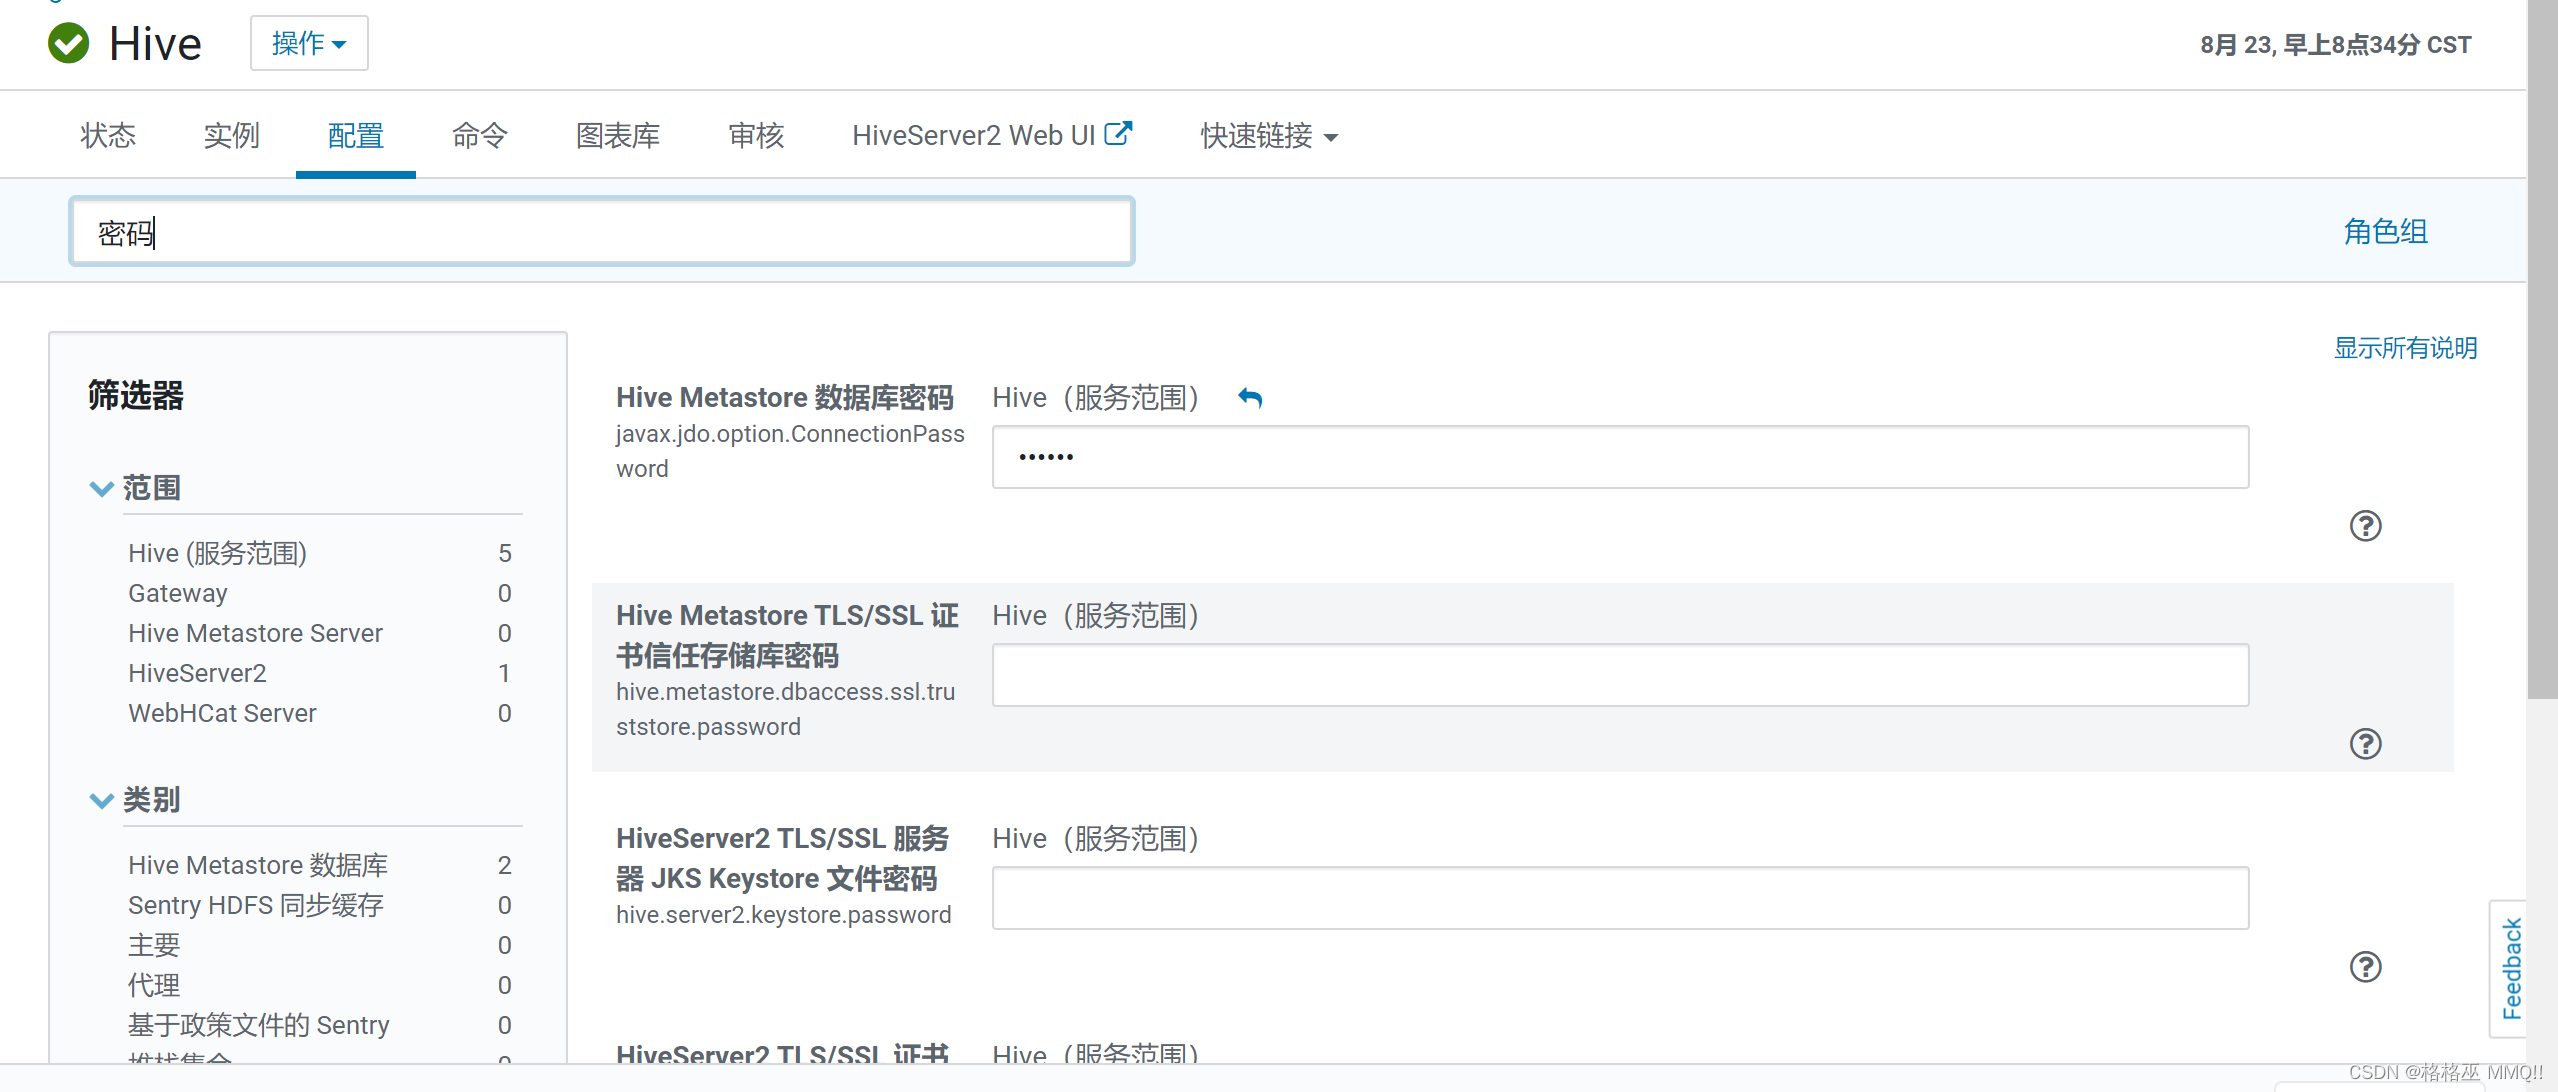Collapse the 类别 filter section
The width and height of the screenshot is (2558, 1092).
pyautogui.click(x=101, y=800)
